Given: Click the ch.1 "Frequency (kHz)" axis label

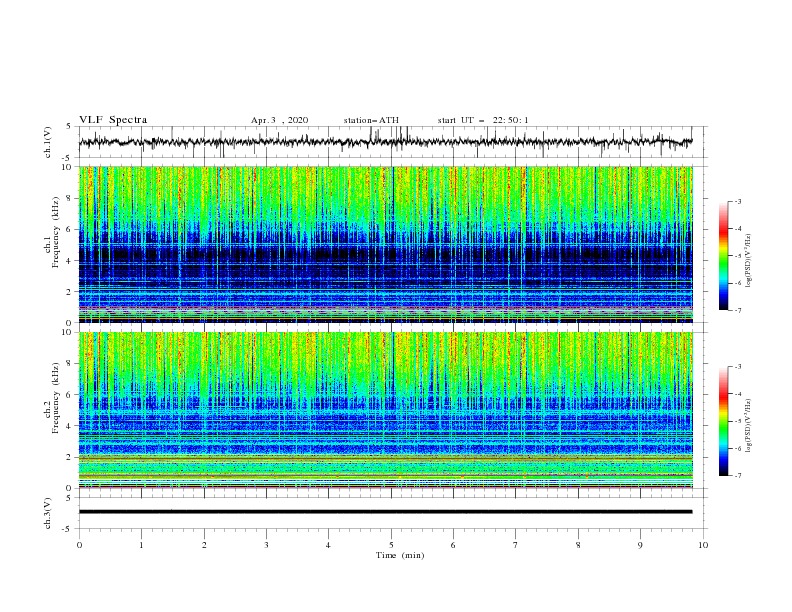Looking at the screenshot, I should [x=56, y=233].
